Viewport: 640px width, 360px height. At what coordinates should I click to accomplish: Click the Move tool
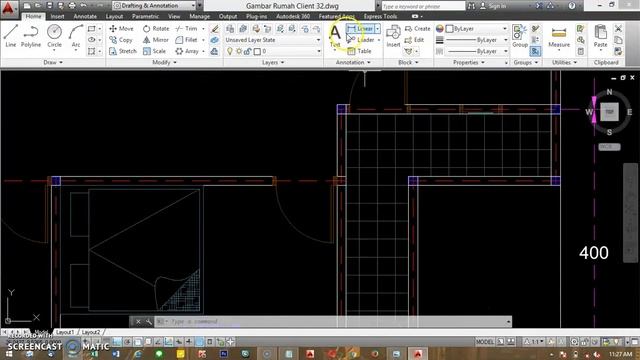121,29
